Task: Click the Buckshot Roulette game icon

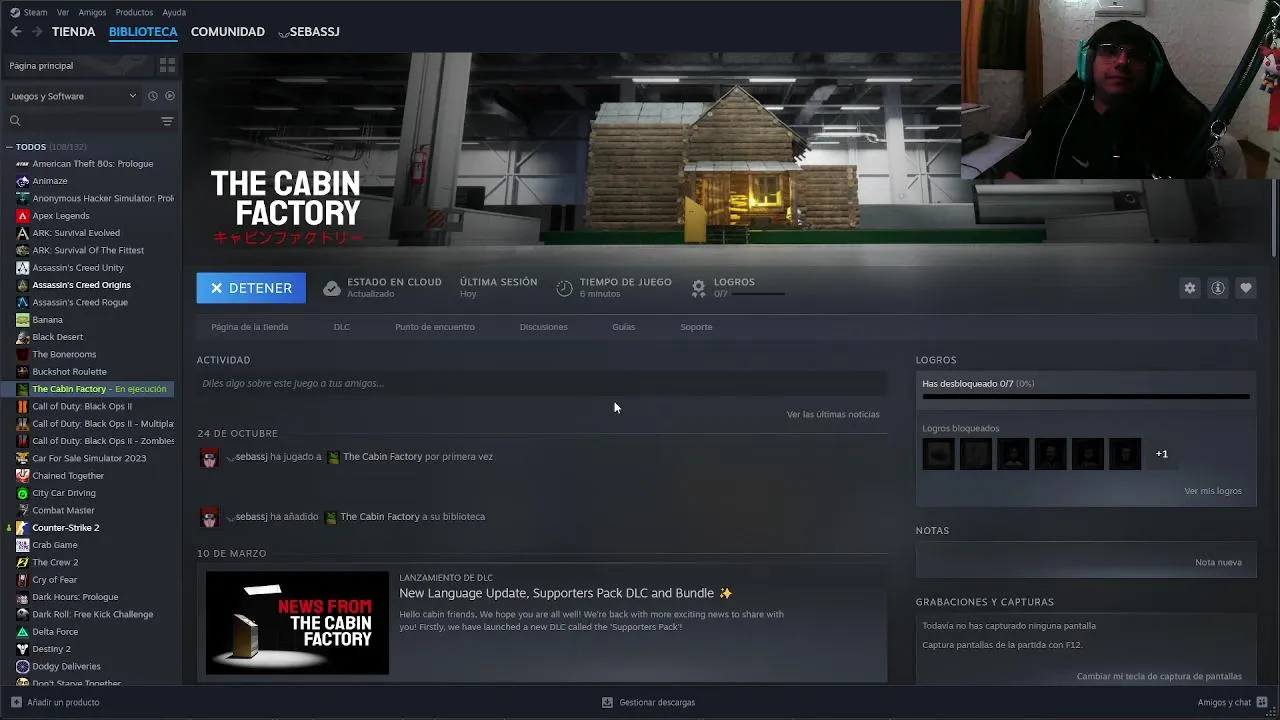Action: pyautogui.click(x=22, y=372)
